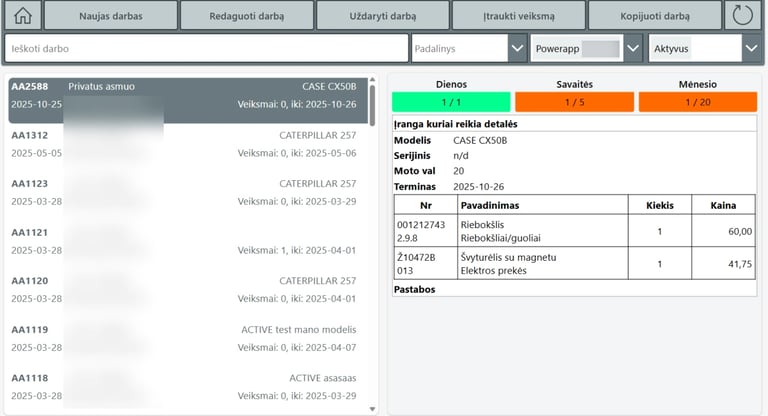The height and width of the screenshot is (416, 768).
Task: Click the price 60,00 cell
Action: [723, 231]
